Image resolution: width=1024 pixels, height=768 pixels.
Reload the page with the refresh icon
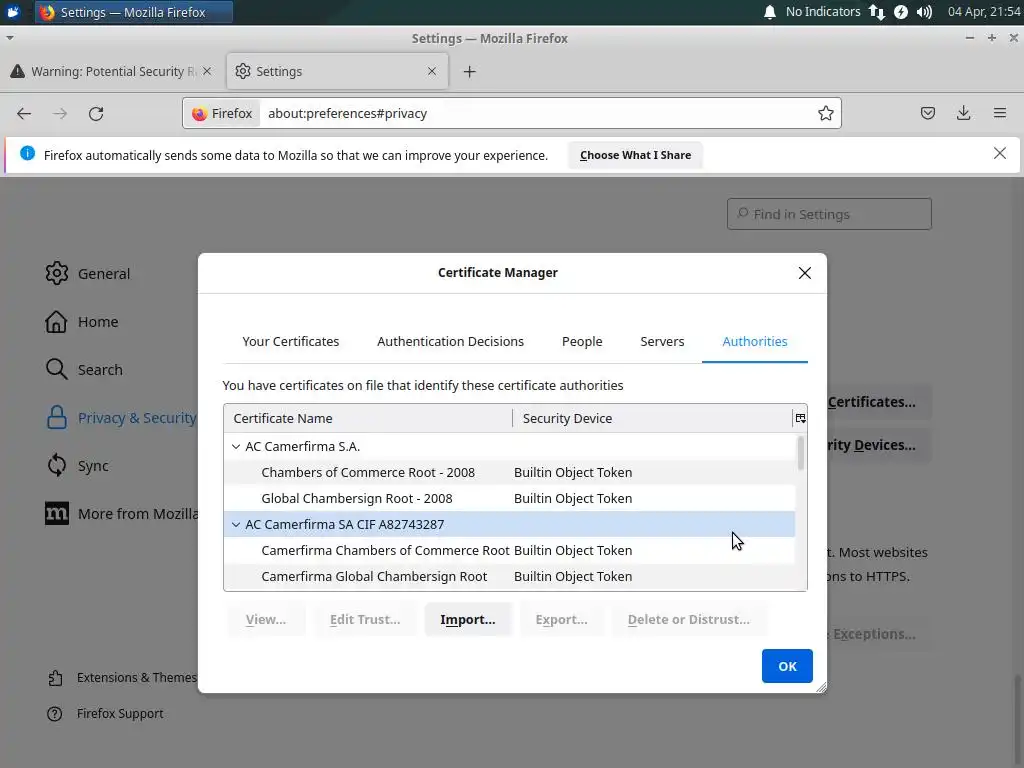coord(96,114)
